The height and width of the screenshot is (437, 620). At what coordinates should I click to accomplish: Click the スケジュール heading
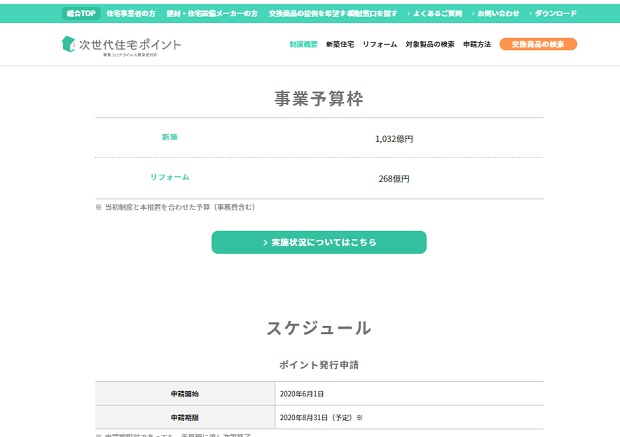(319, 328)
